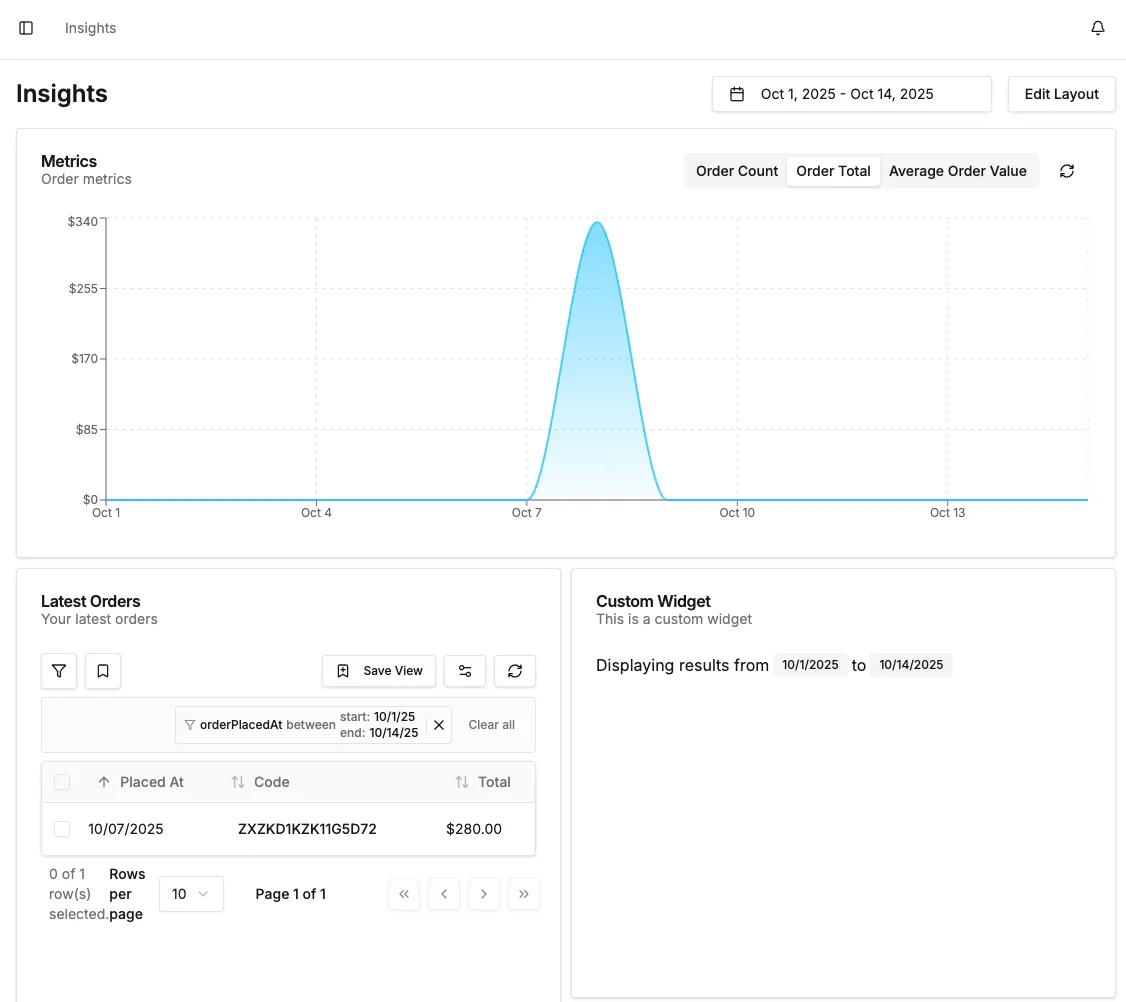Image resolution: width=1126 pixels, height=1002 pixels.
Task: Open order code ZXZKD1KZK11G5D72
Action: [307, 829]
